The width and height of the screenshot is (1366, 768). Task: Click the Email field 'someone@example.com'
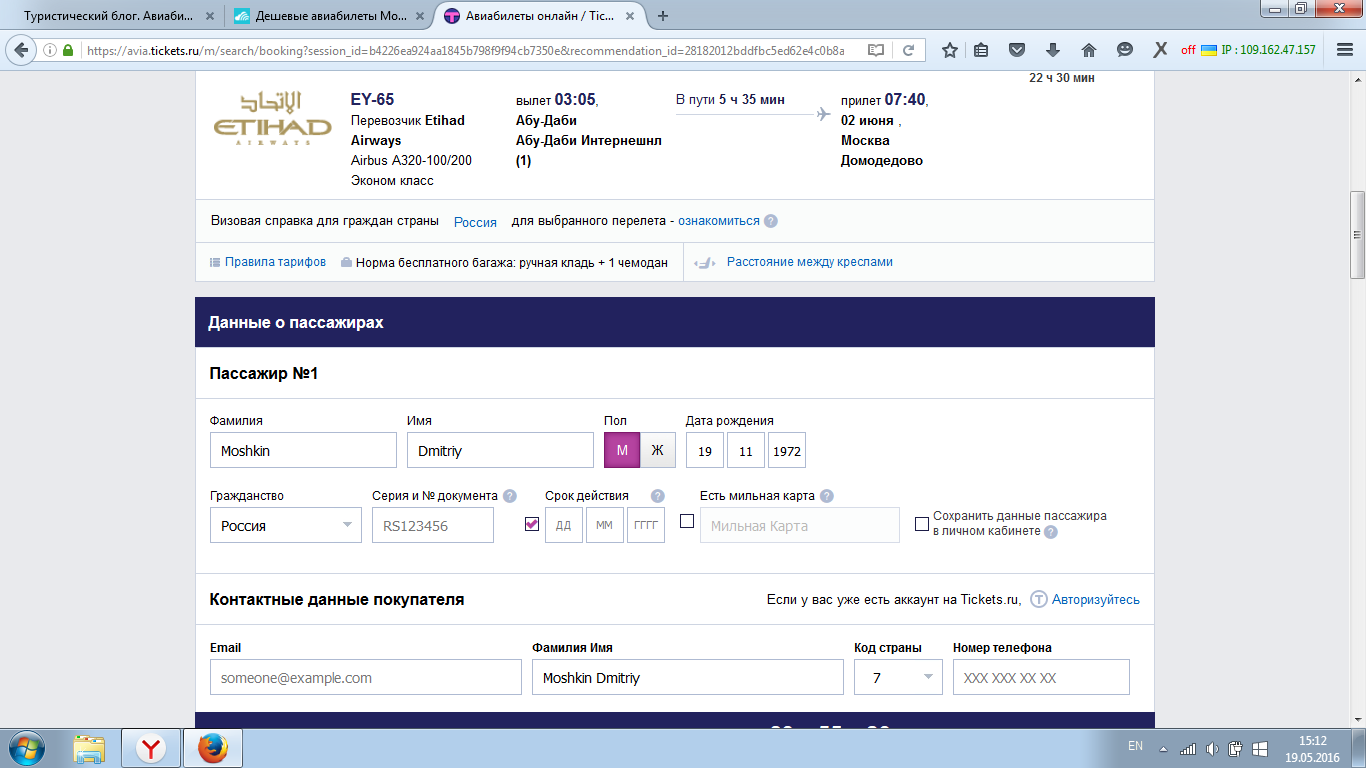(366, 677)
